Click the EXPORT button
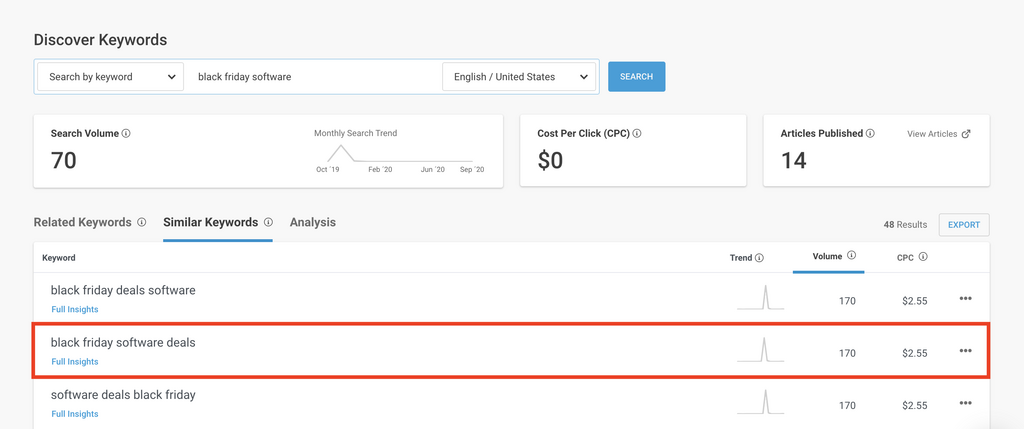Screen dimensions: 1024x429 pos(963,225)
